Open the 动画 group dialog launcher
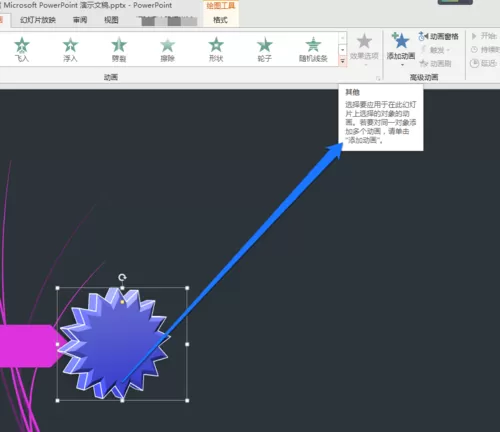This screenshot has height=432, width=500. (378, 78)
